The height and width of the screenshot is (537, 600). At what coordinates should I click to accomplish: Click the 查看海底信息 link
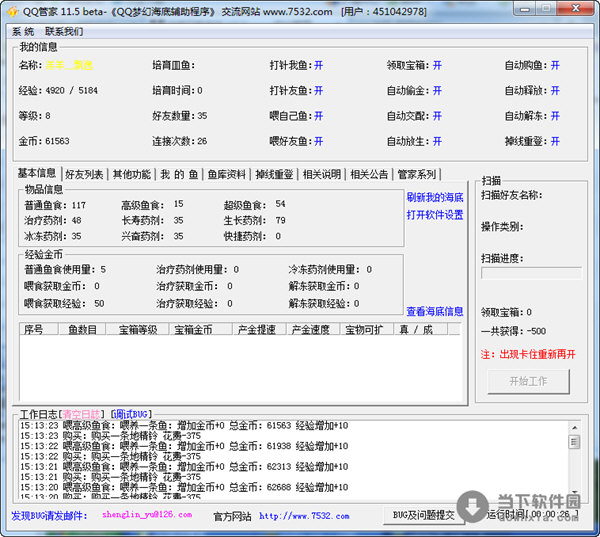pos(435,312)
